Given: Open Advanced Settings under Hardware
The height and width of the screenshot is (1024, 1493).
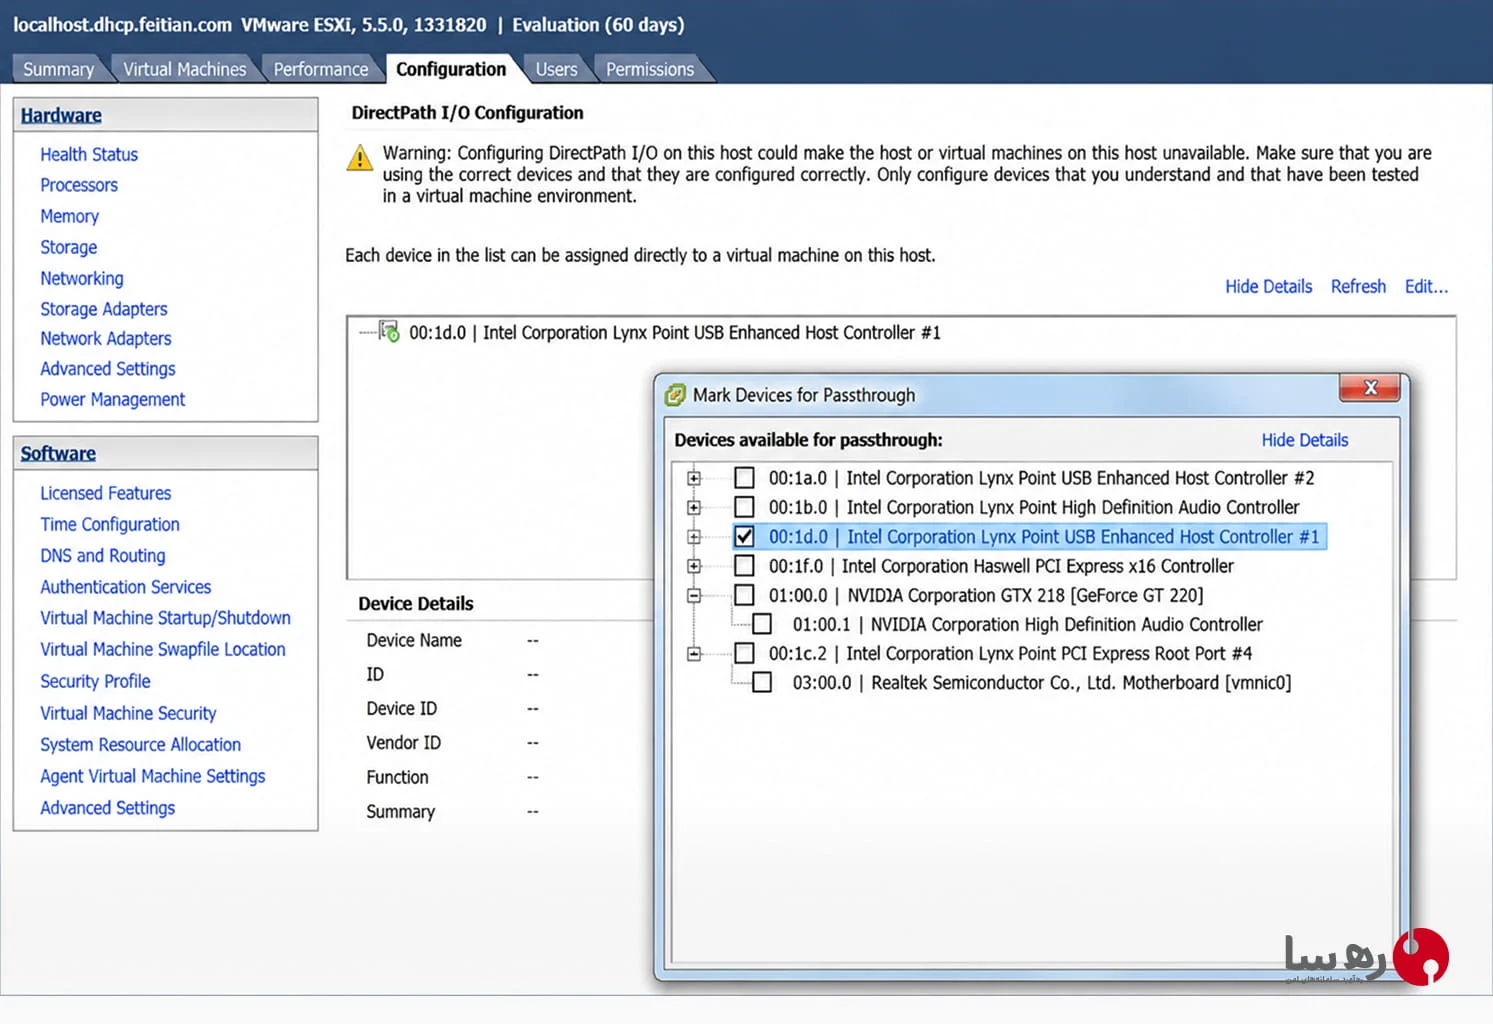Looking at the screenshot, I should (108, 369).
